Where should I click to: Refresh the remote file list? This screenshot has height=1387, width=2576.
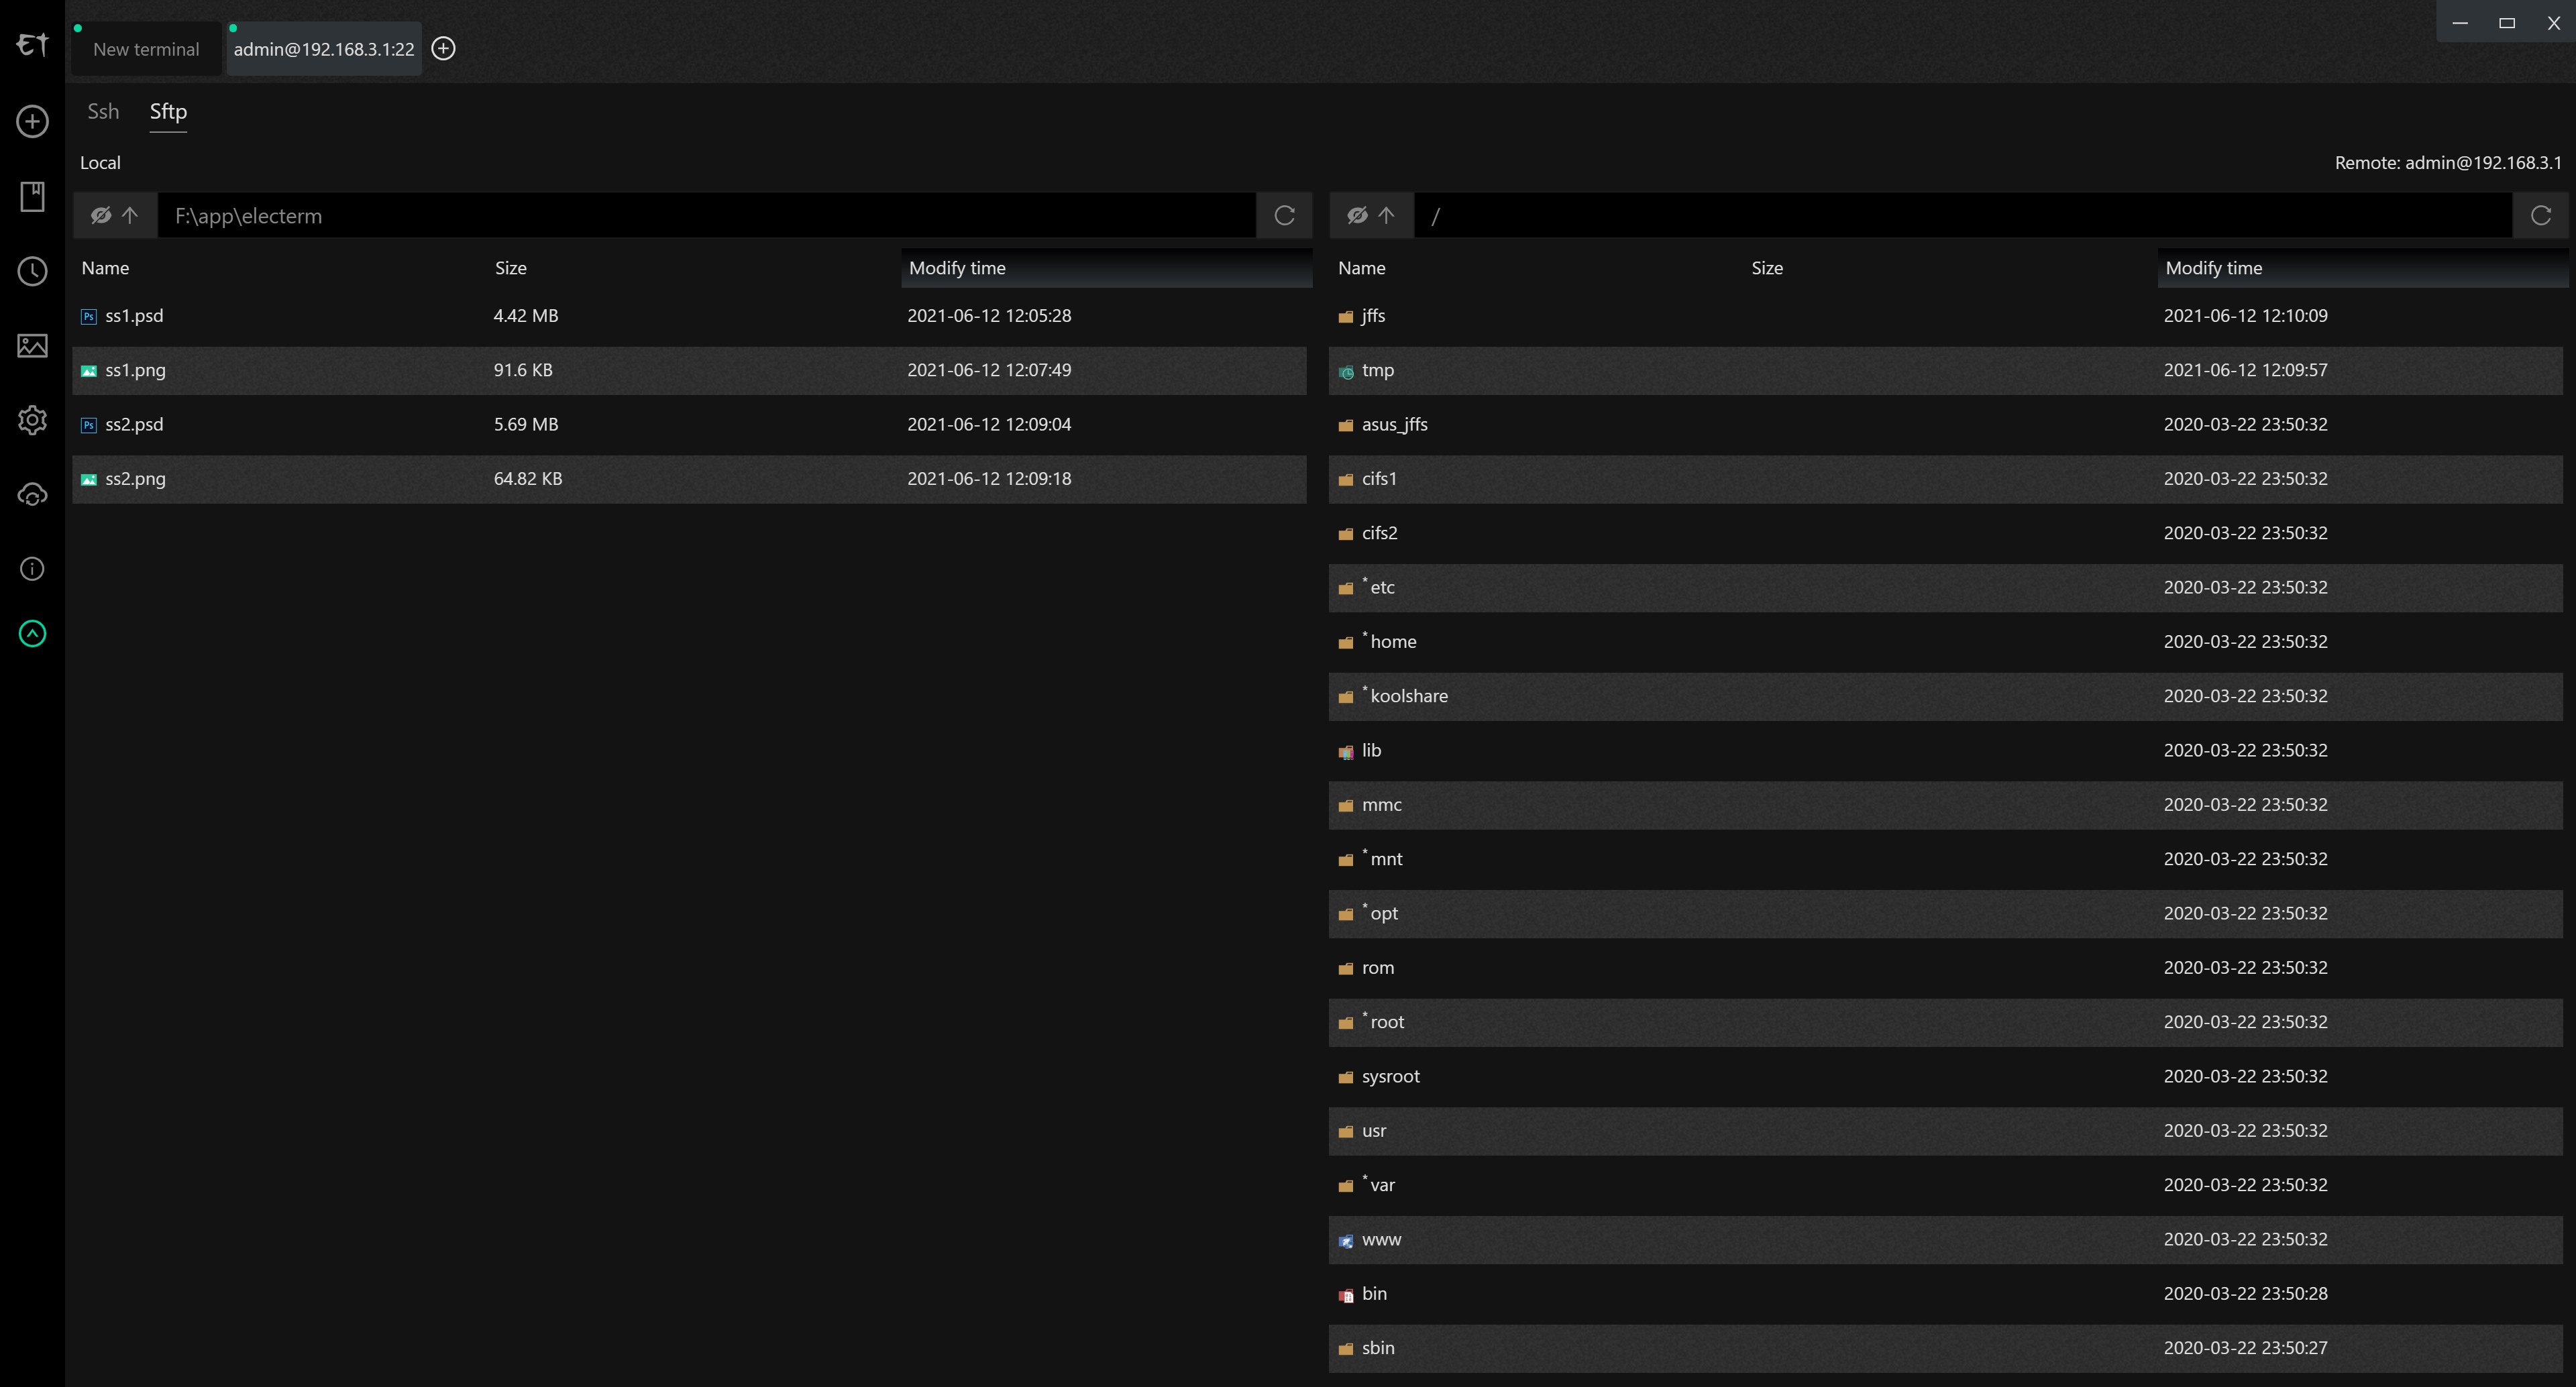point(2540,216)
